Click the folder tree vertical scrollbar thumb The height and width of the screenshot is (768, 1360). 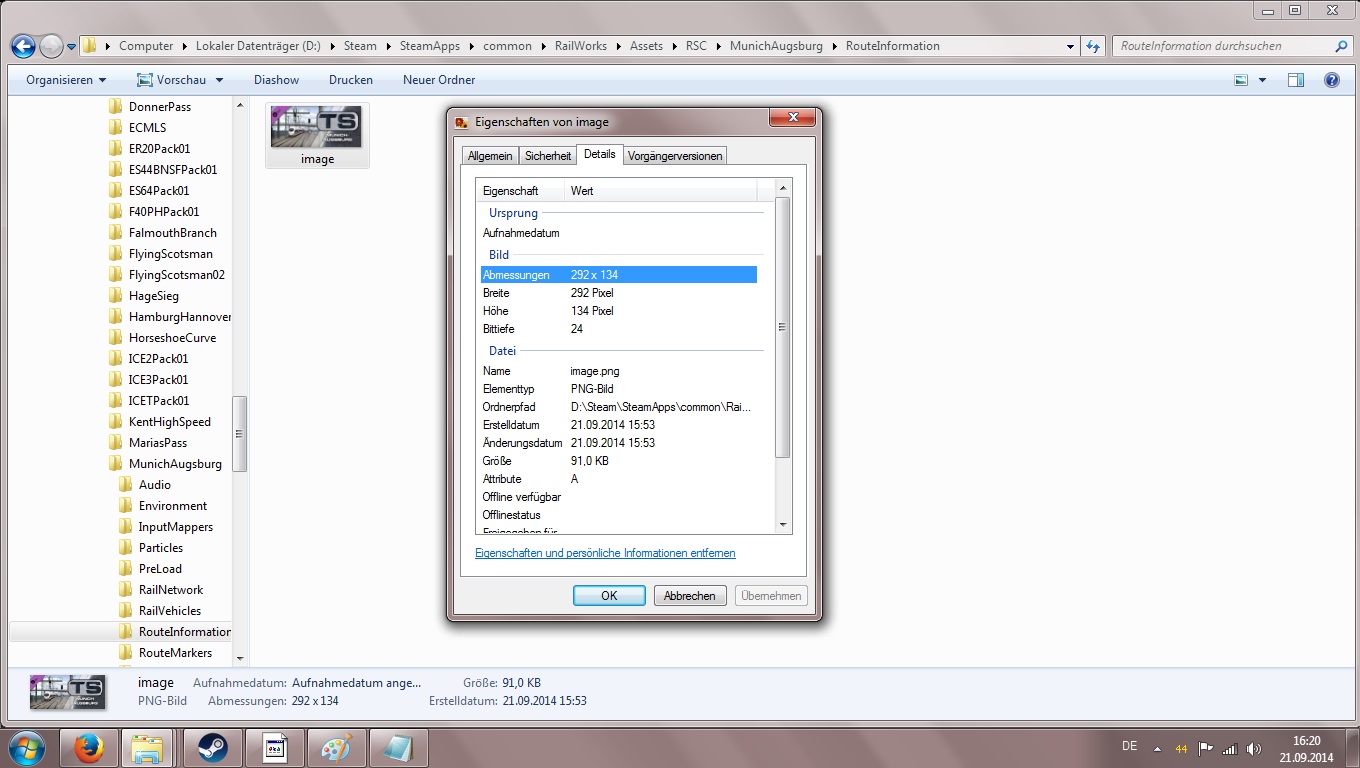click(239, 433)
